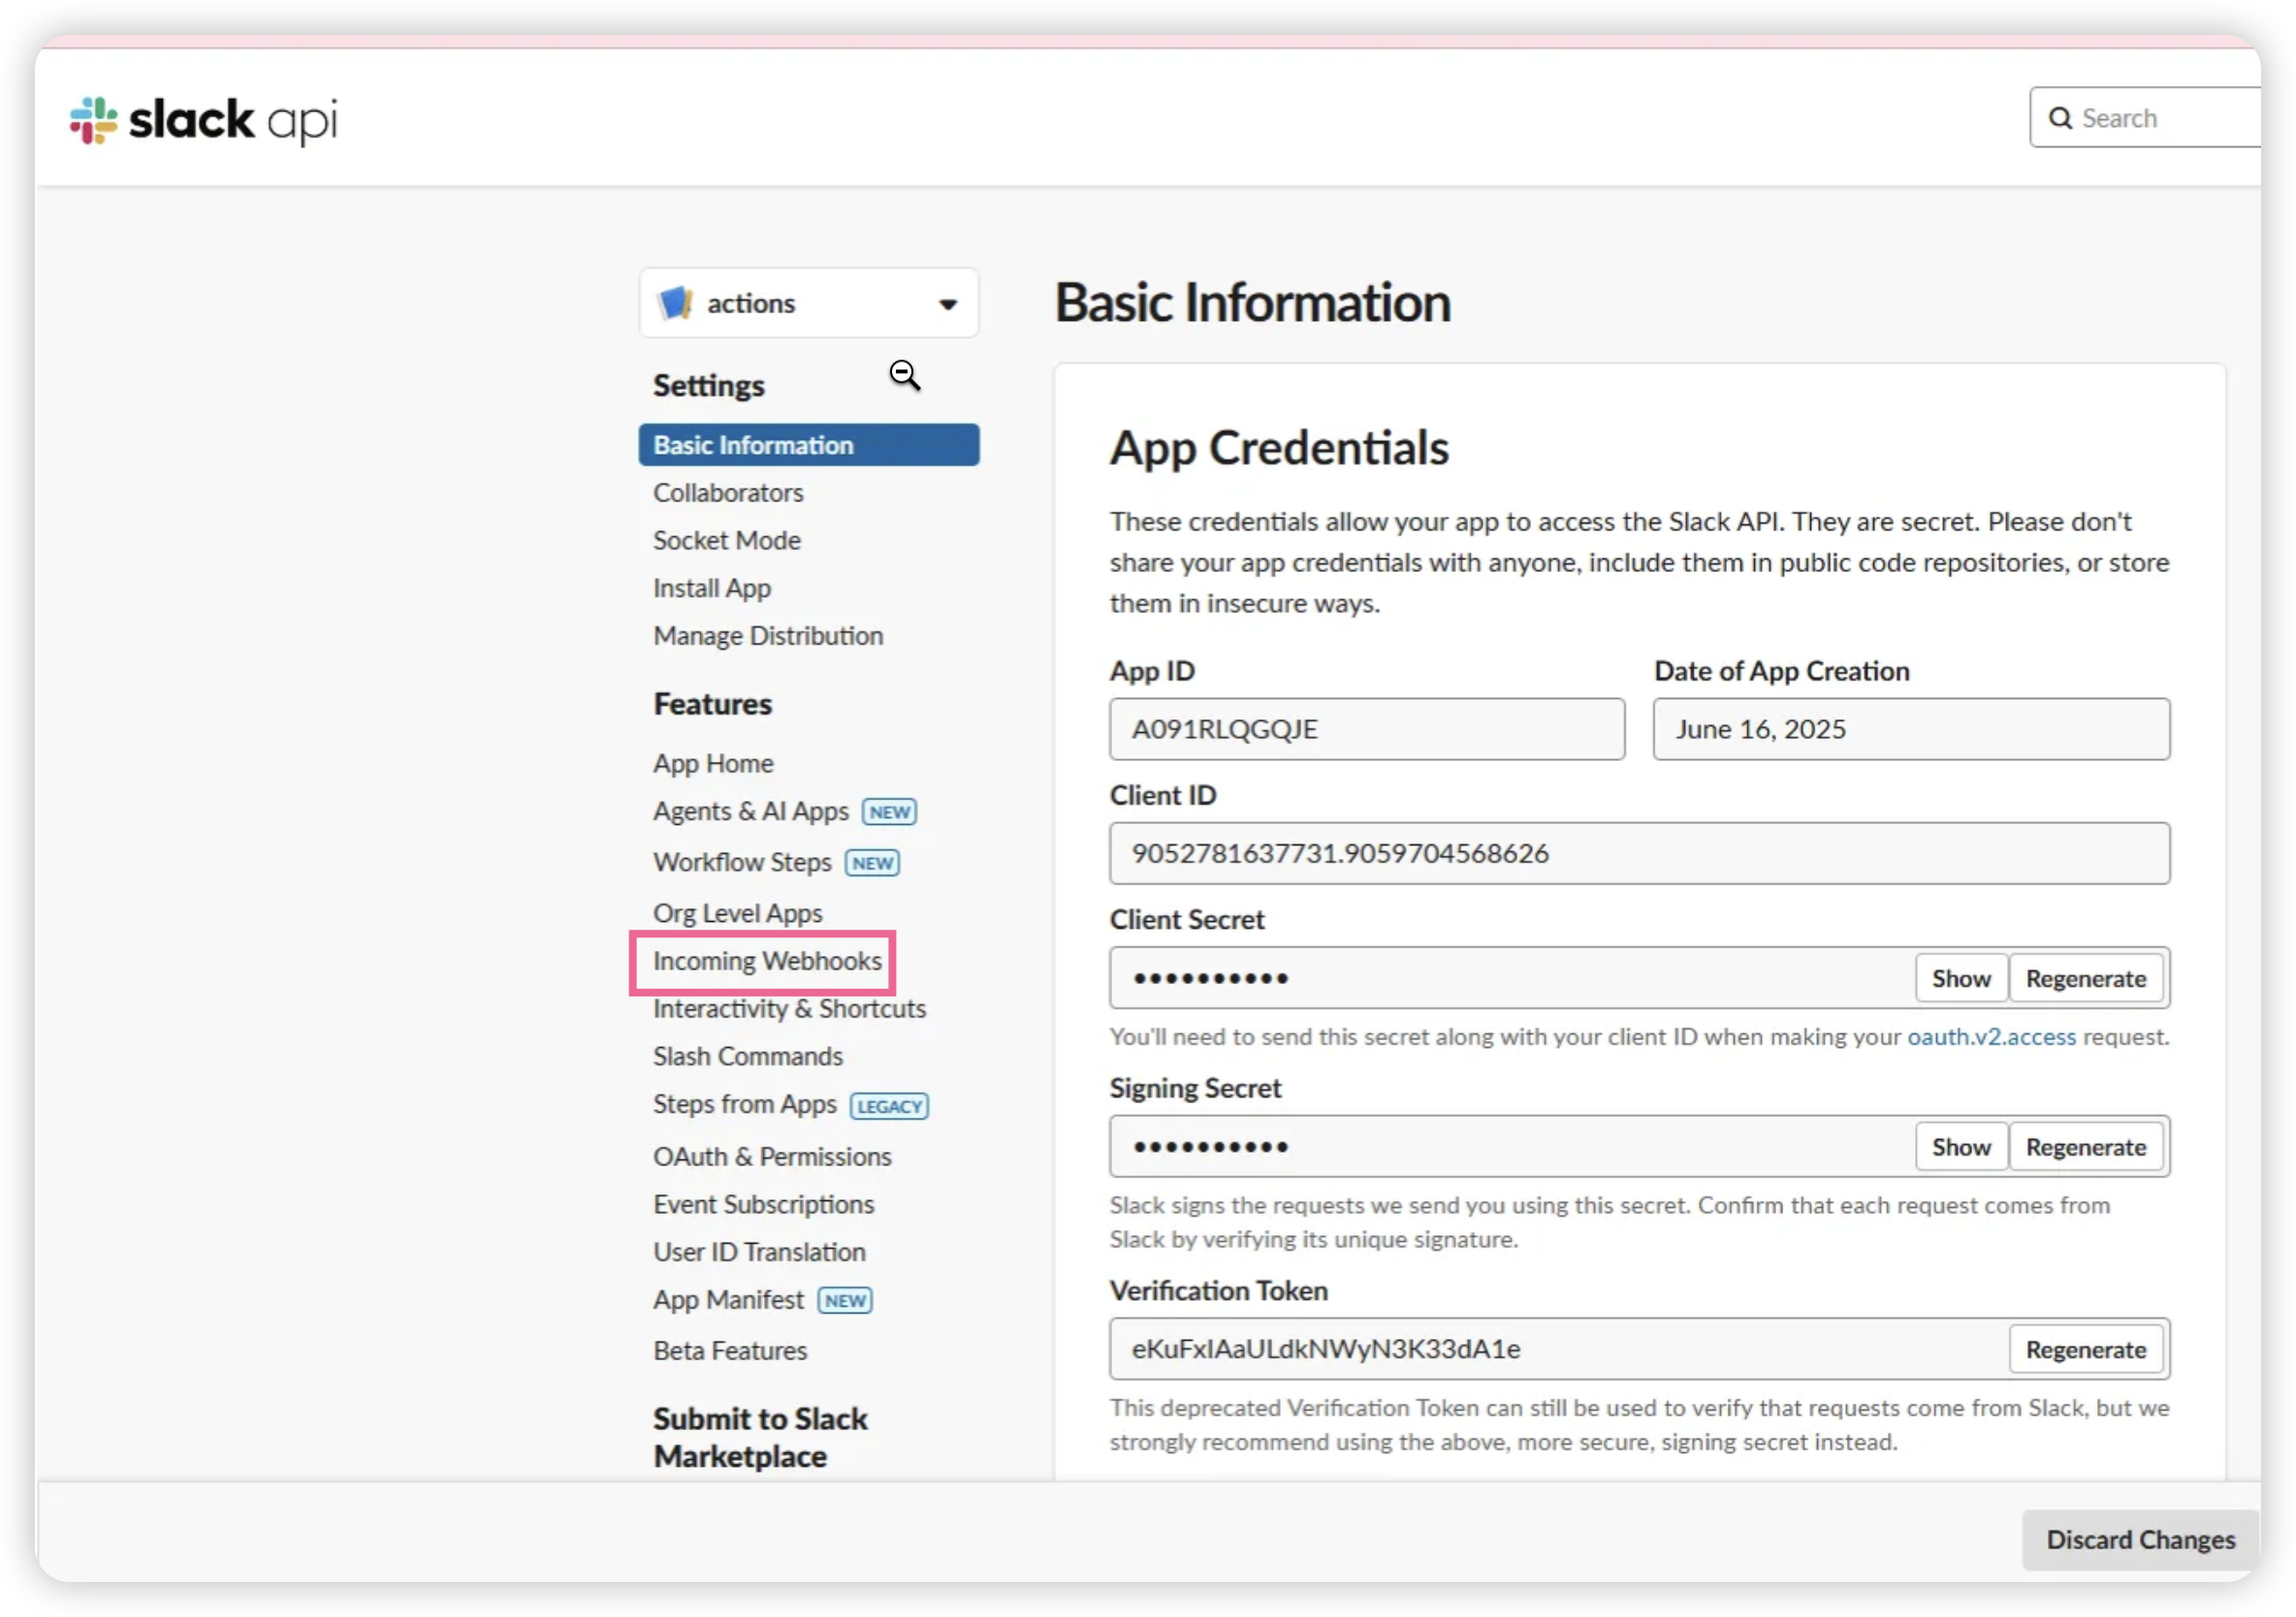Click the Slack API logo
Viewport: 2296px width, 1617px height.
(204, 120)
